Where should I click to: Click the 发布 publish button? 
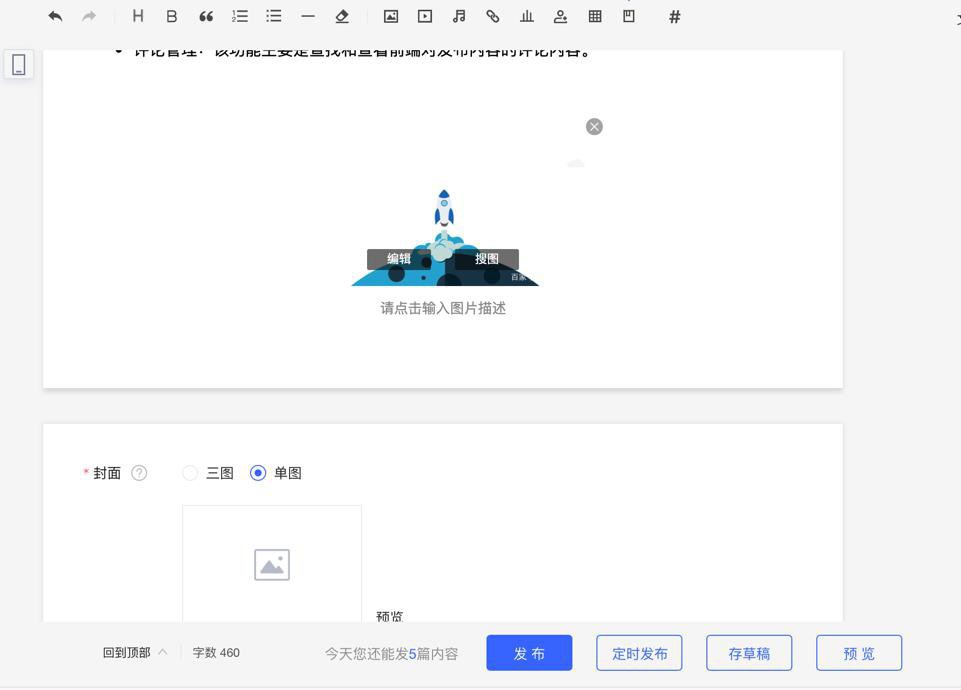(530, 653)
